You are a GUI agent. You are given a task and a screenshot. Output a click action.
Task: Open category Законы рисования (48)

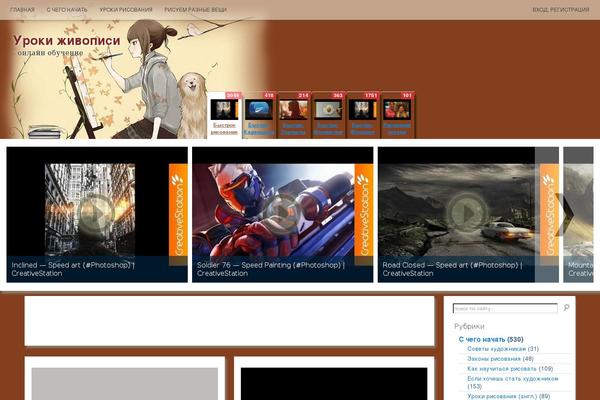[x=500, y=359]
